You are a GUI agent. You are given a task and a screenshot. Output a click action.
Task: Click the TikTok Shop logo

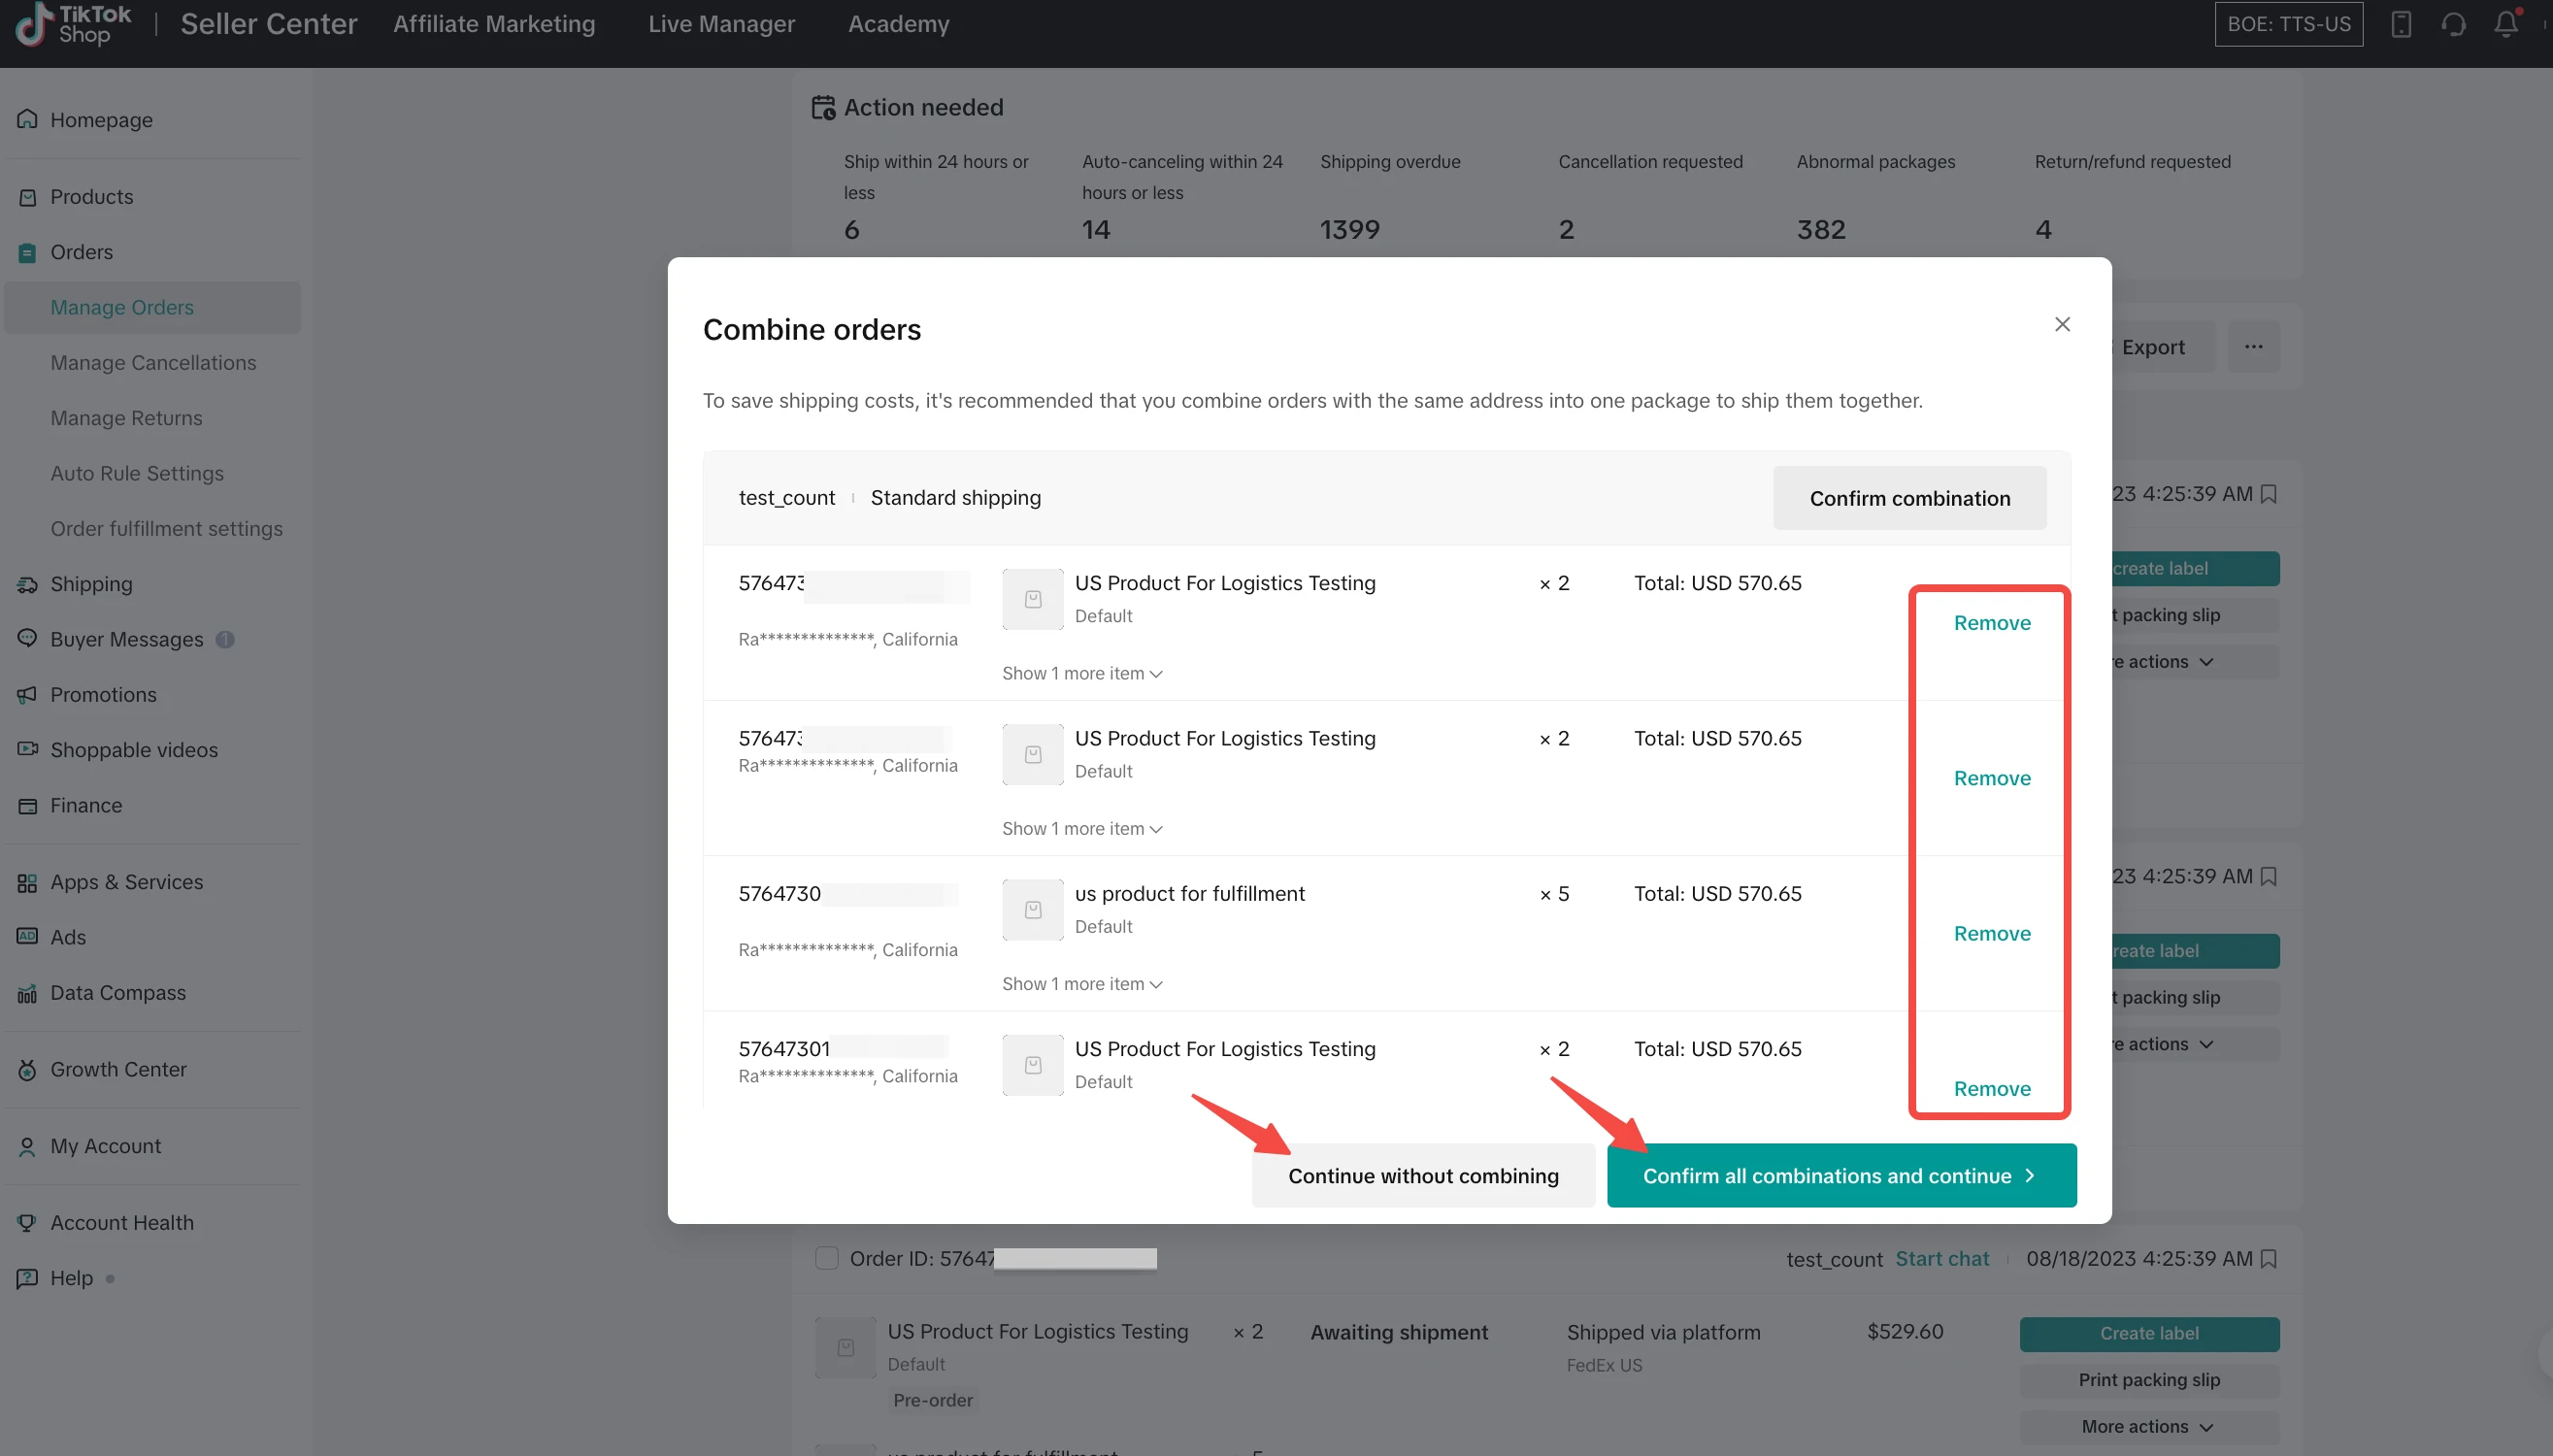tap(74, 24)
